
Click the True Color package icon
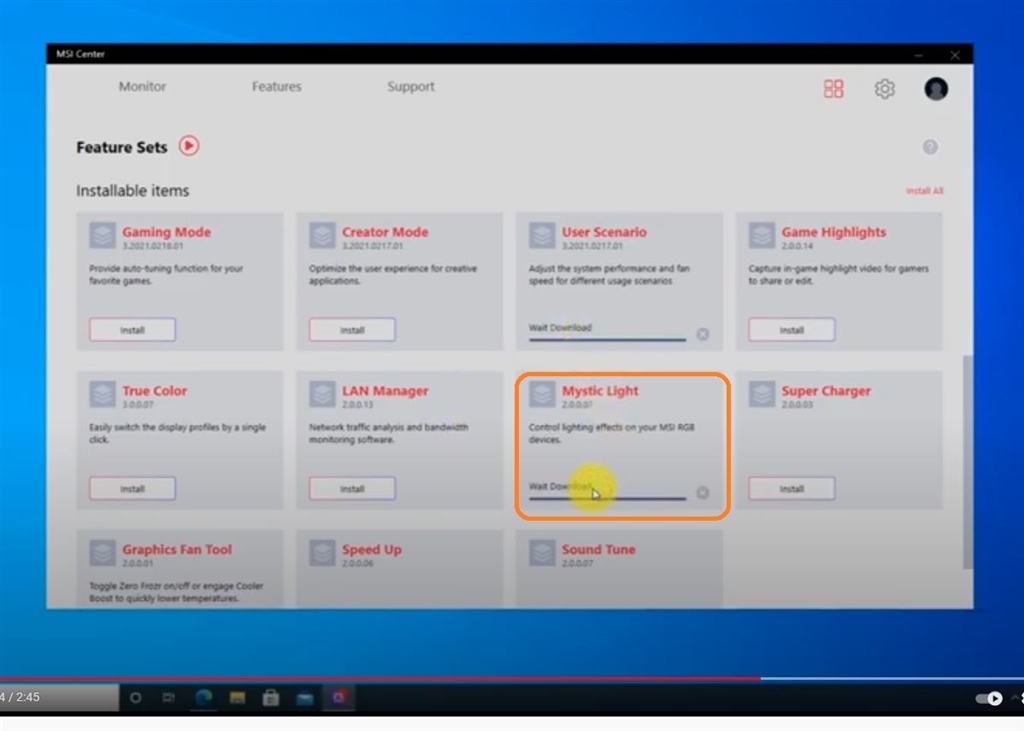coord(103,394)
